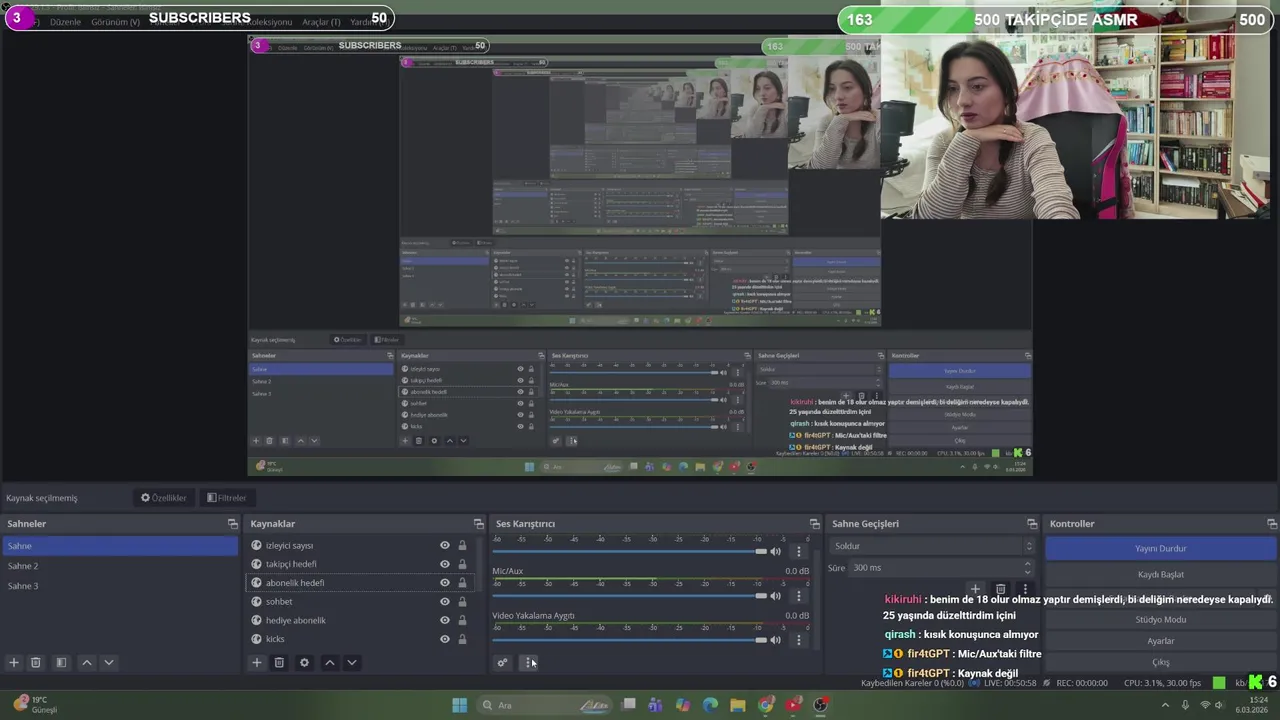This screenshot has height=720, width=1280.
Task: Adjust the Süre 300 ms spinner arrows
Action: click(x=1028, y=567)
